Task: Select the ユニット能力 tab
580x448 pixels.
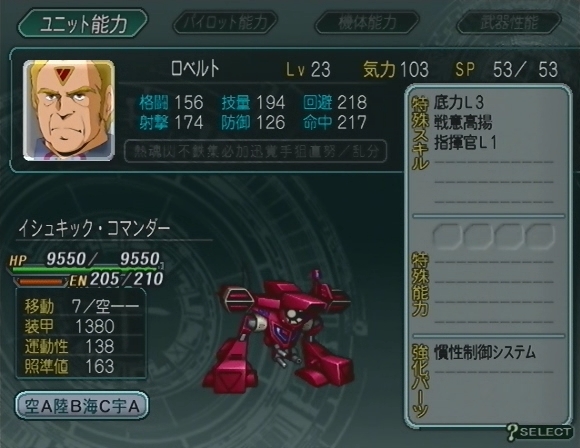Action: click(x=83, y=23)
